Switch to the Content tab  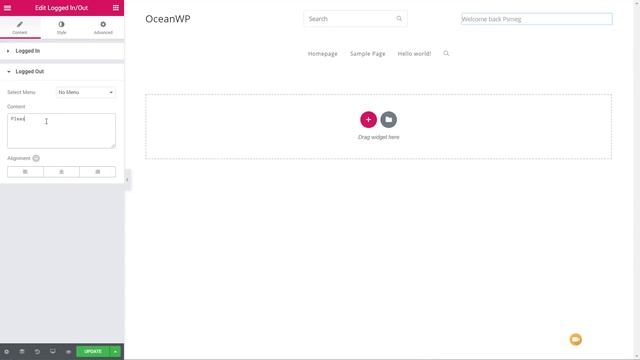(20, 28)
